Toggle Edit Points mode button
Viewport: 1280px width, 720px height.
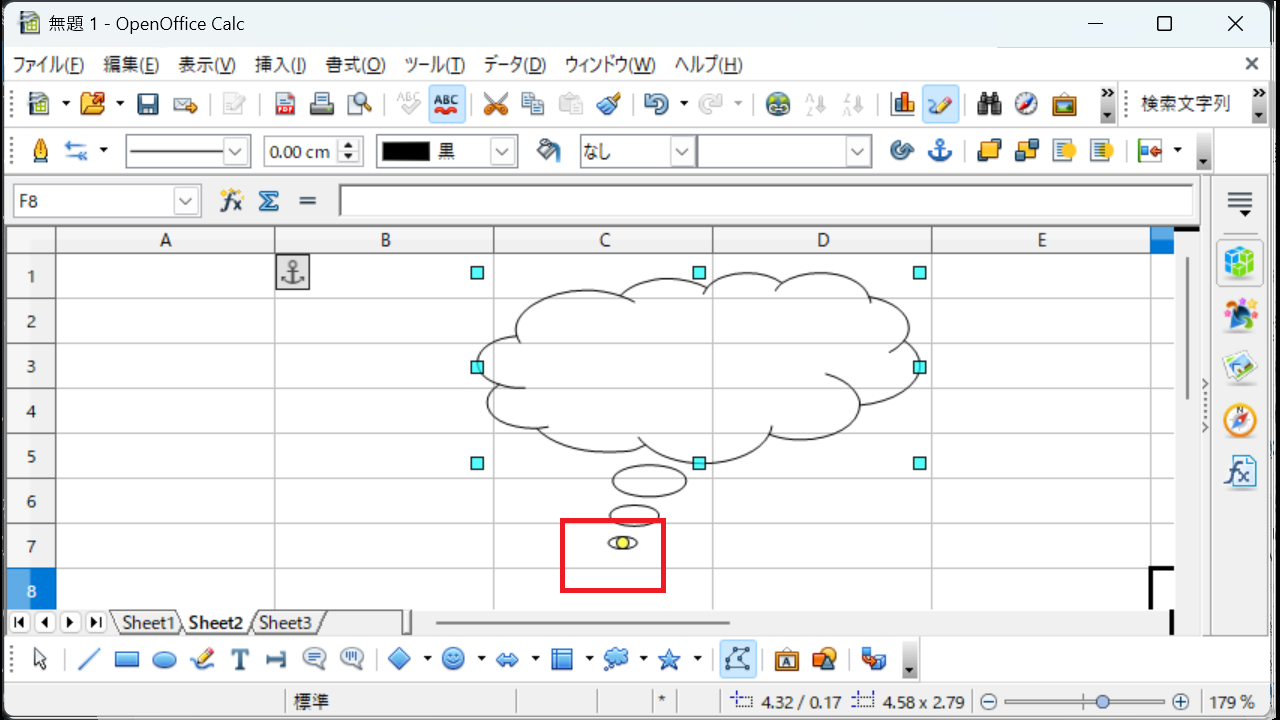(738, 659)
